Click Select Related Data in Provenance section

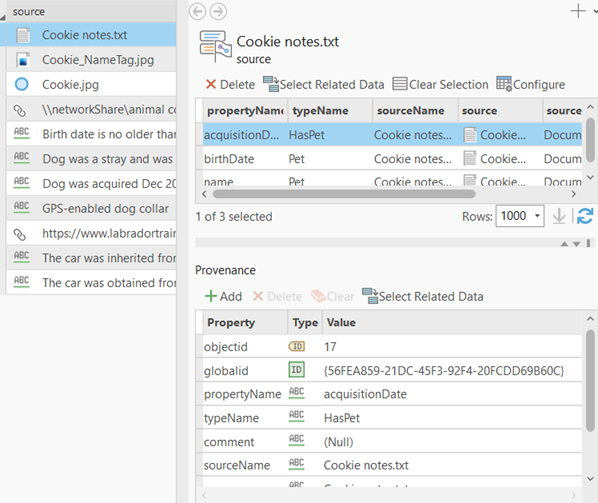pyautogui.click(x=423, y=296)
